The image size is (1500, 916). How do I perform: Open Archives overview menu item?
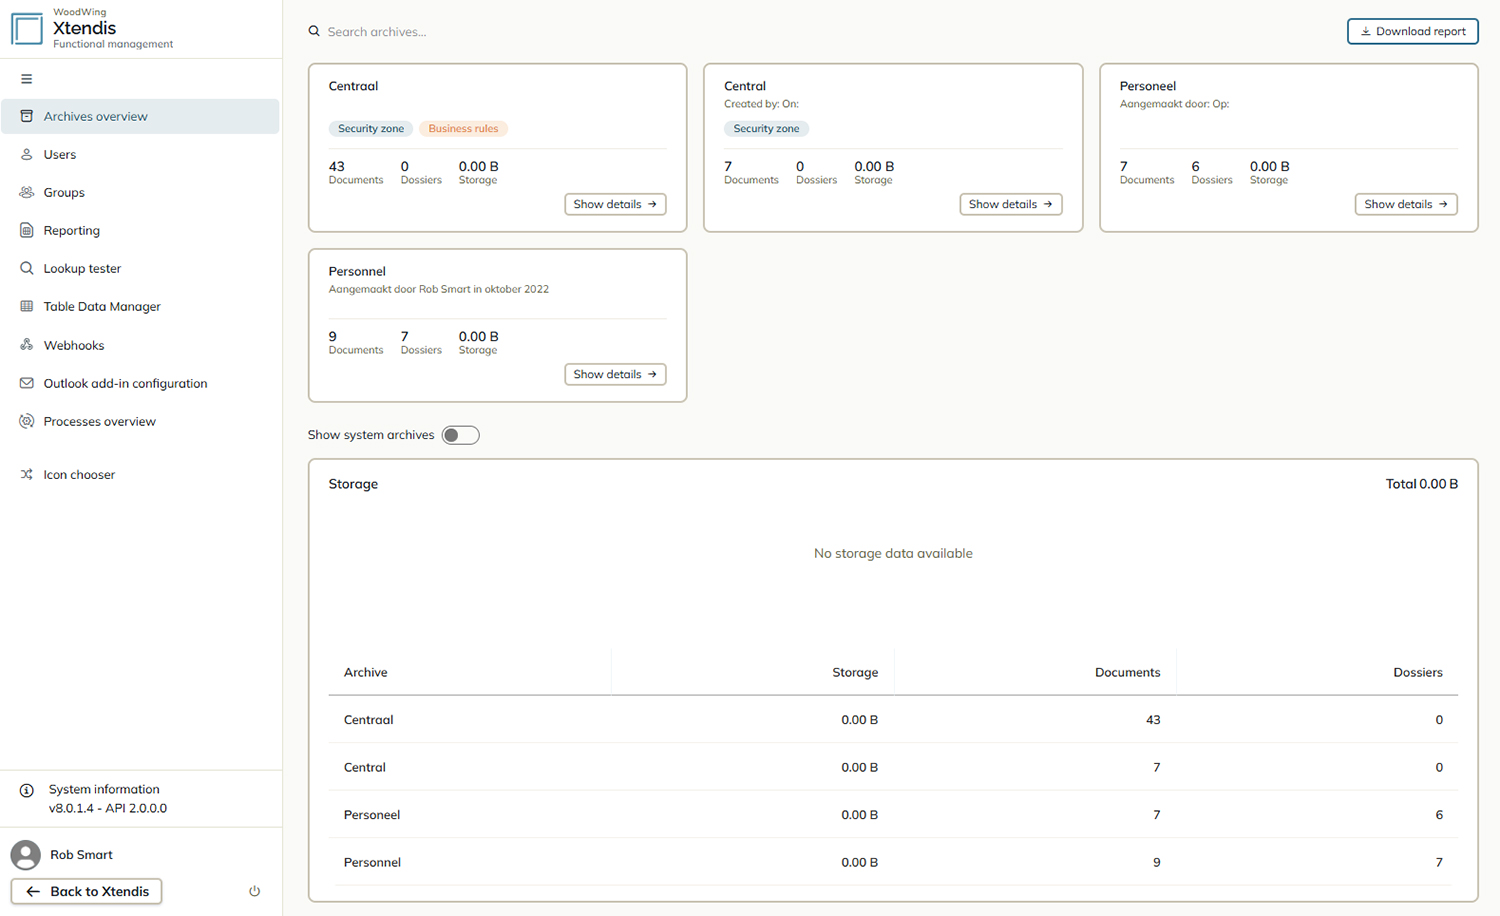coord(140,116)
